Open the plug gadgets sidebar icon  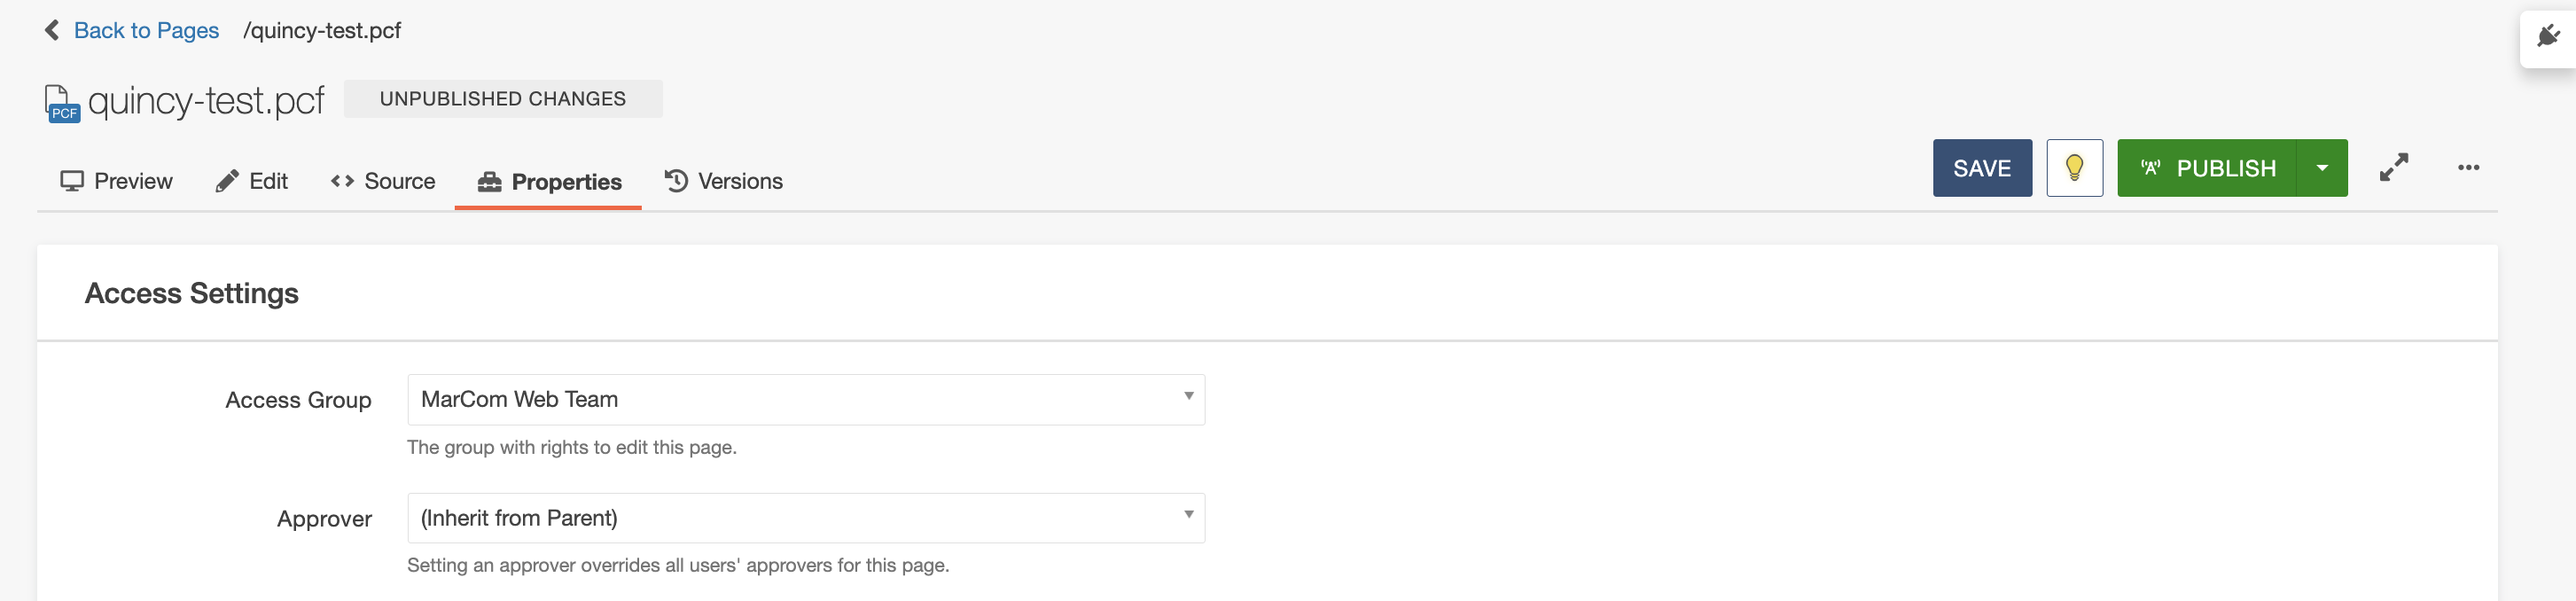point(2548,37)
